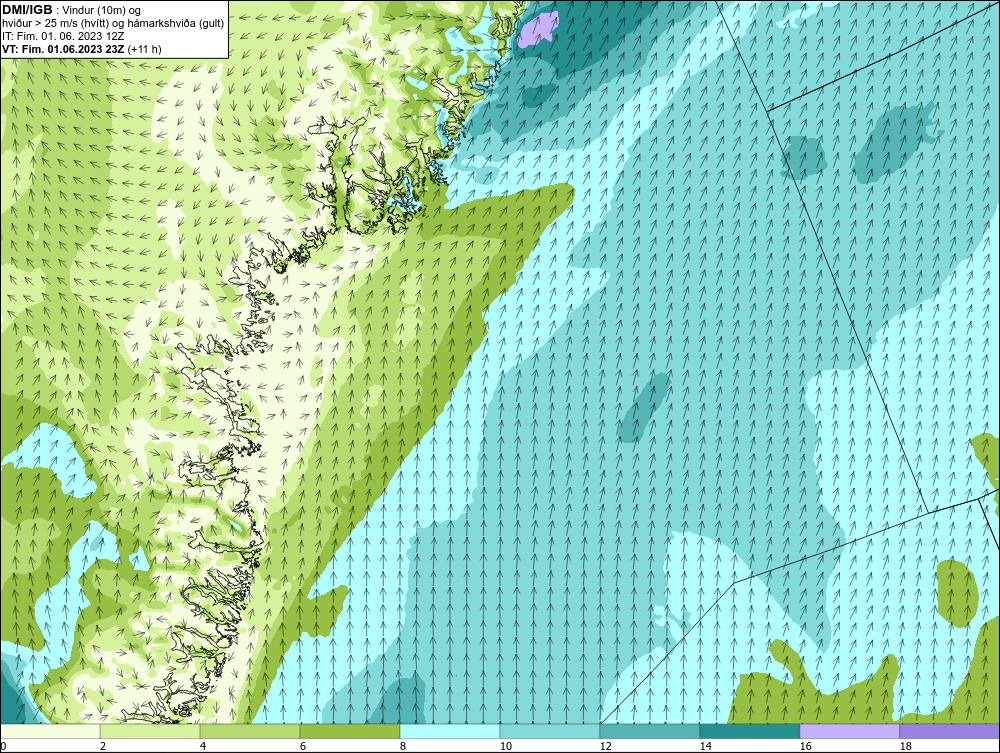This screenshot has height=753, width=1000.
Task: Click the lavender high-wind patch on the map
Action: point(538,29)
